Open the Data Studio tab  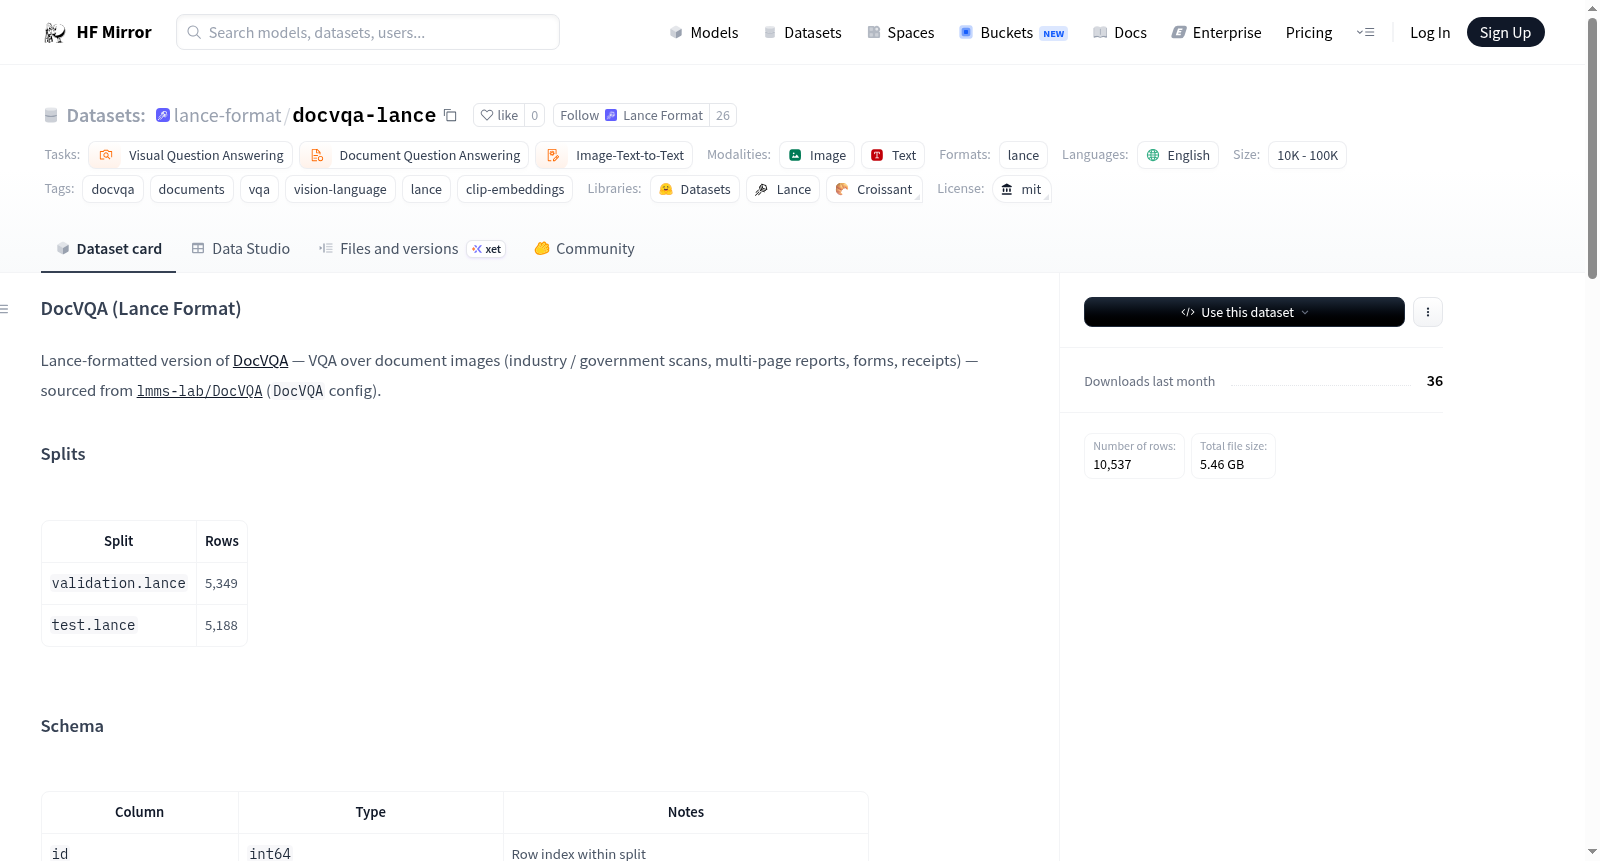click(241, 249)
